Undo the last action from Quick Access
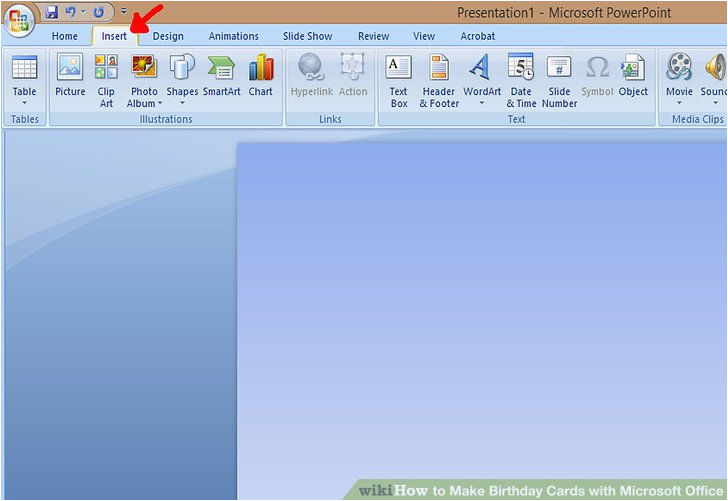This screenshot has width=728, height=501. (70, 12)
